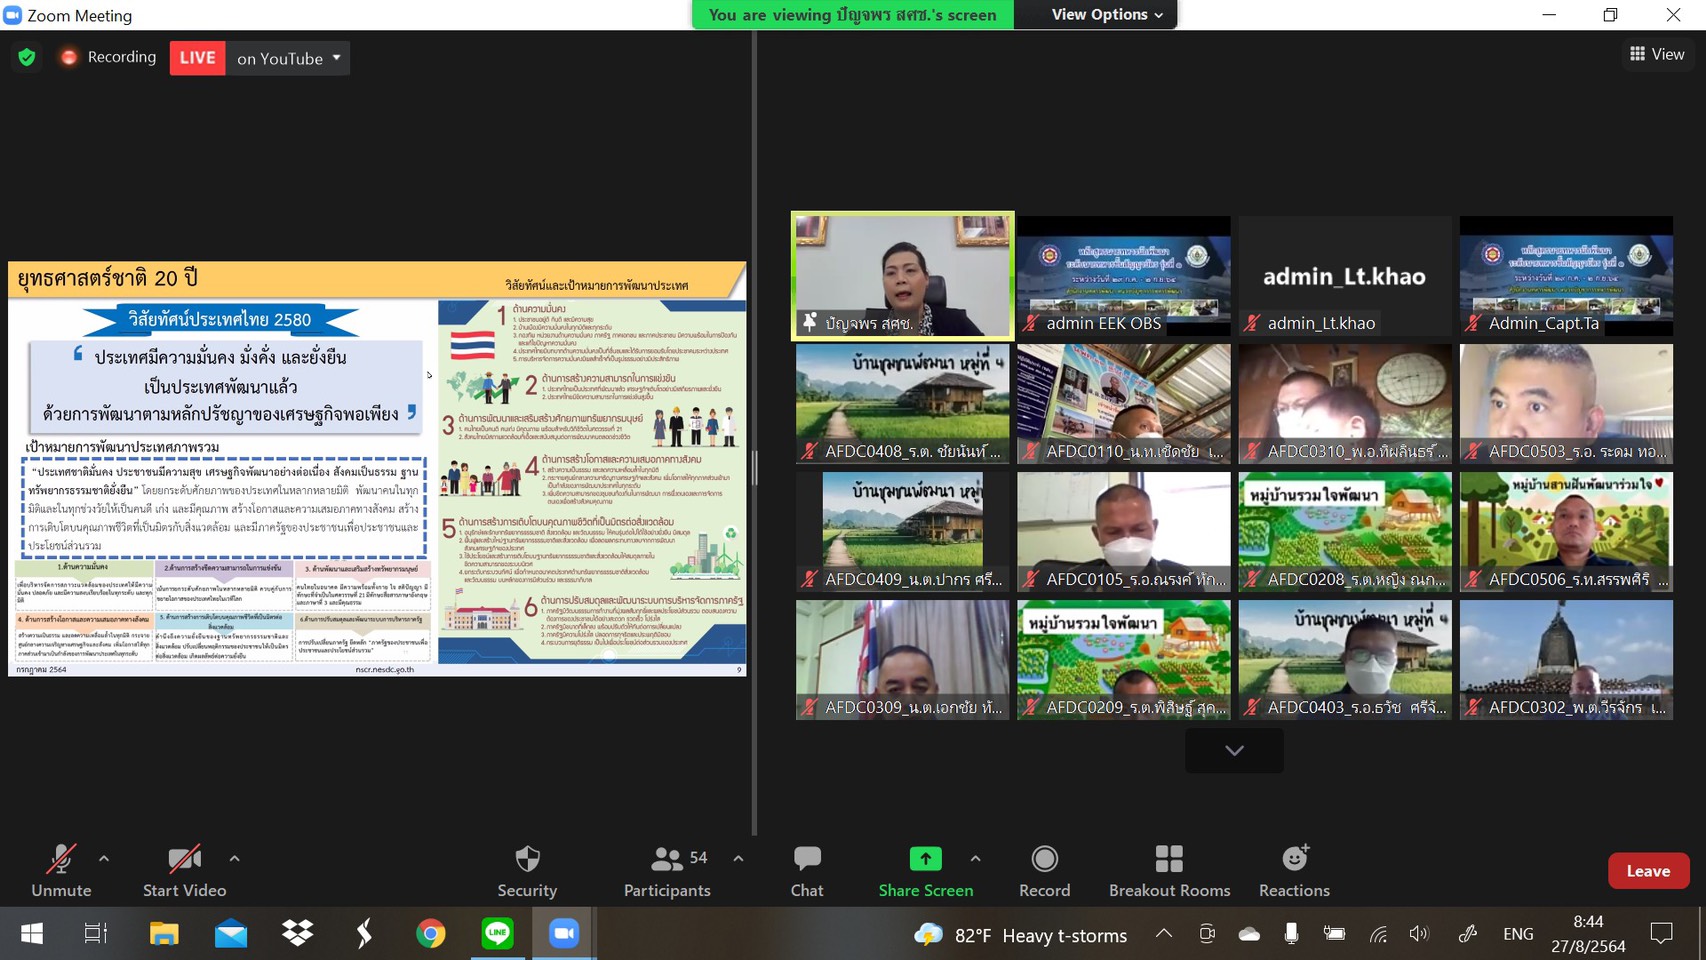Screen dimensions: 1706x960
Task: Unmute the microphone
Action: [61, 871]
